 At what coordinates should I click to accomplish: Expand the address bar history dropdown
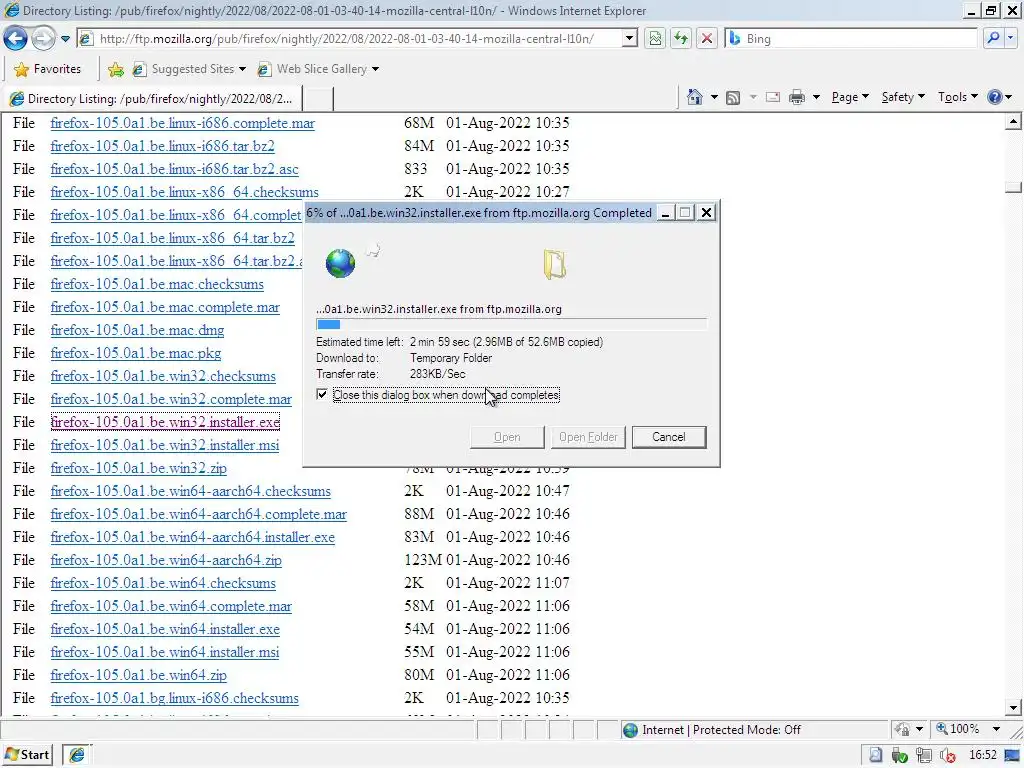[630, 39]
